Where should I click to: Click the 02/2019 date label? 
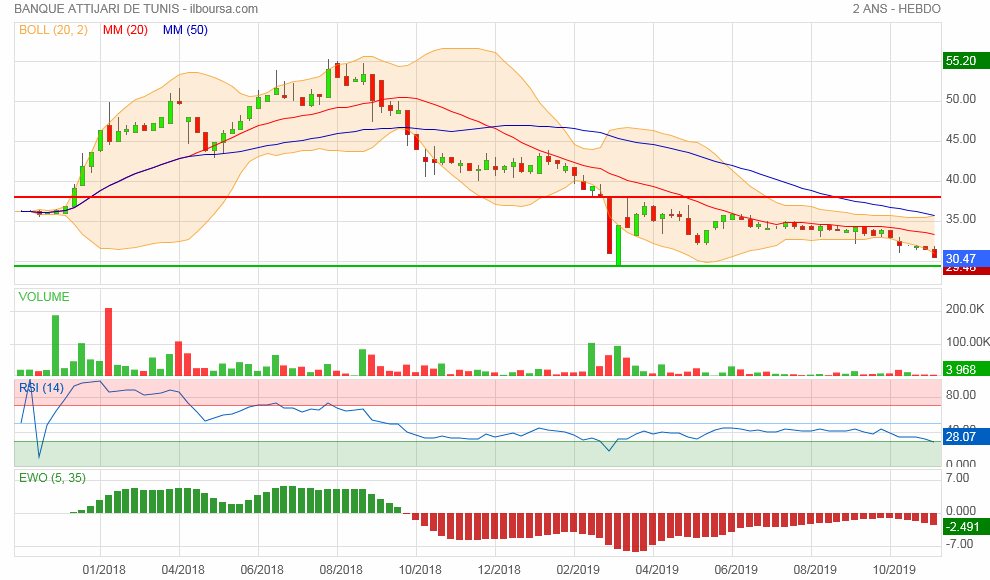(578, 570)
